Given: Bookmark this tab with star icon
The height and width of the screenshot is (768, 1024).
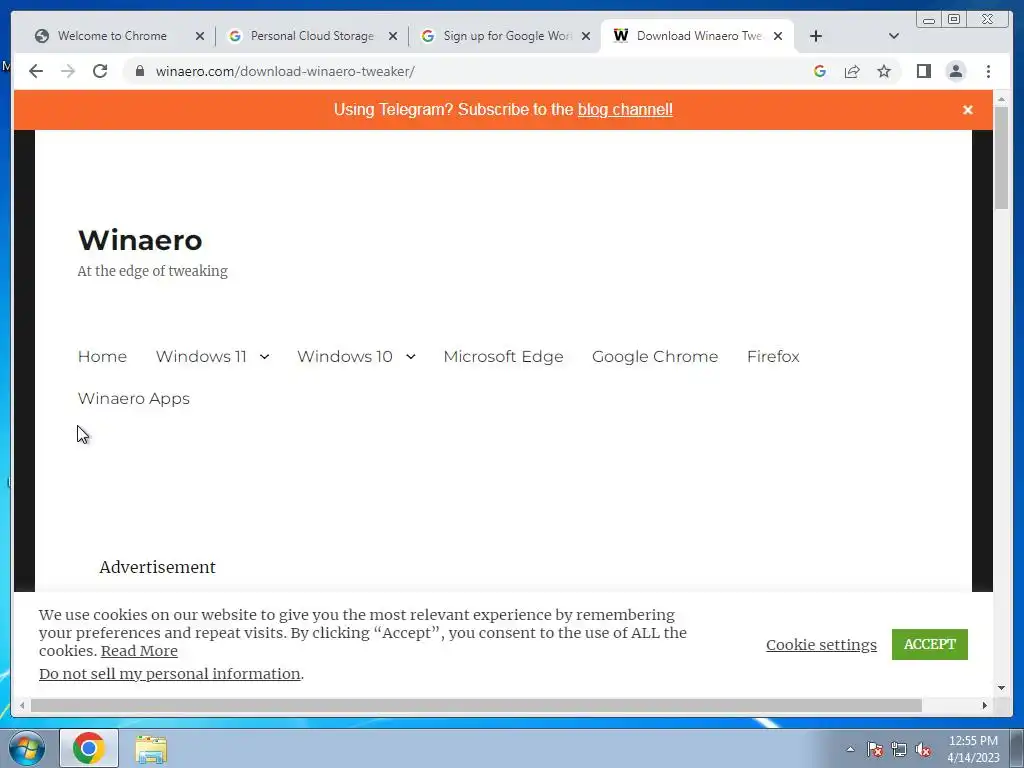Looking at the screenshot, I should click(x=884, y=71).
